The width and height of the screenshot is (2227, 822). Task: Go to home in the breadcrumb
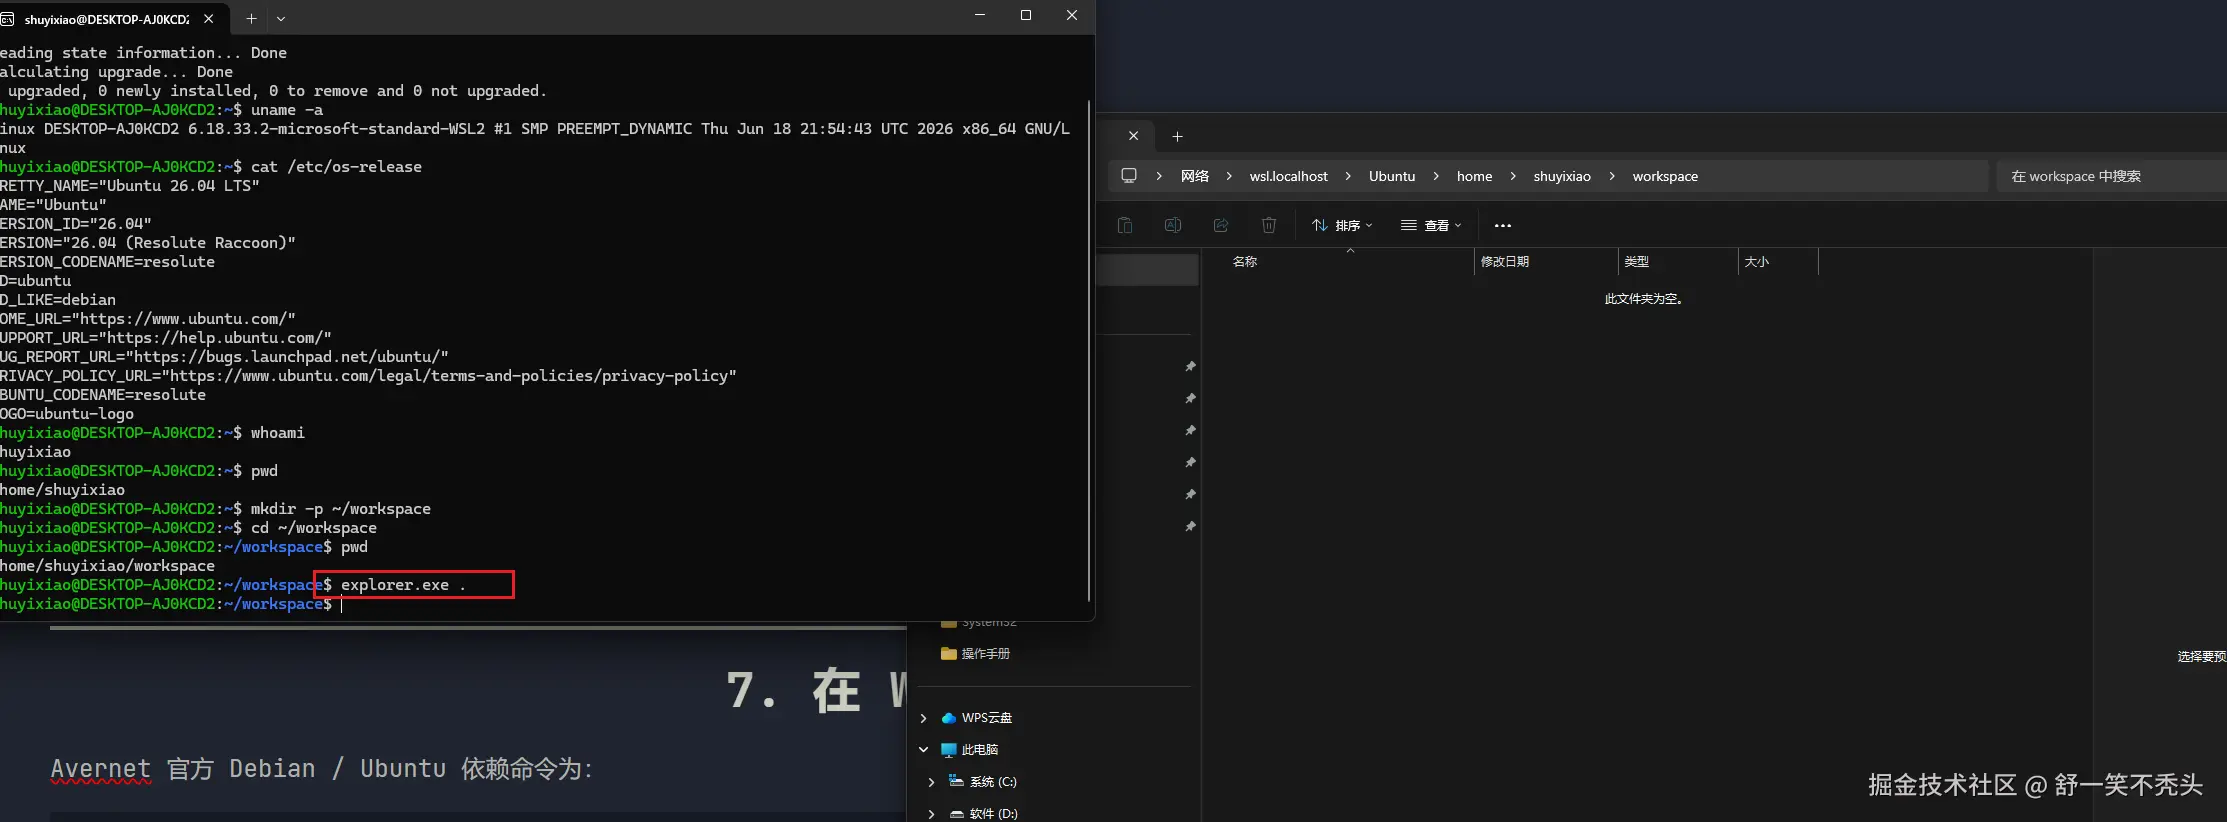pyautogui.click(x=1474, y=176)
